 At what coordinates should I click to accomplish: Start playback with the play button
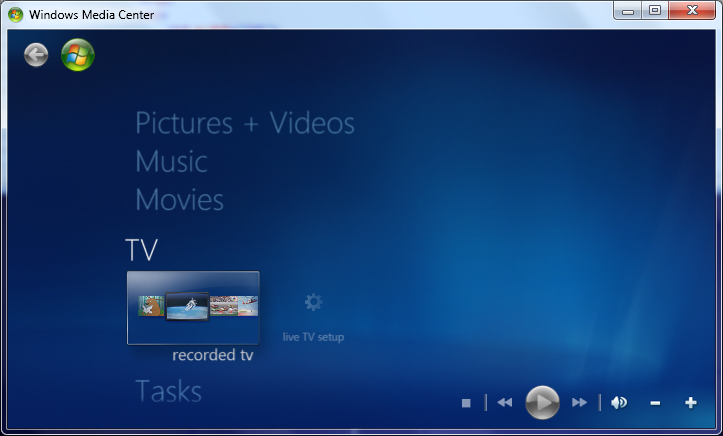(542, 402)
